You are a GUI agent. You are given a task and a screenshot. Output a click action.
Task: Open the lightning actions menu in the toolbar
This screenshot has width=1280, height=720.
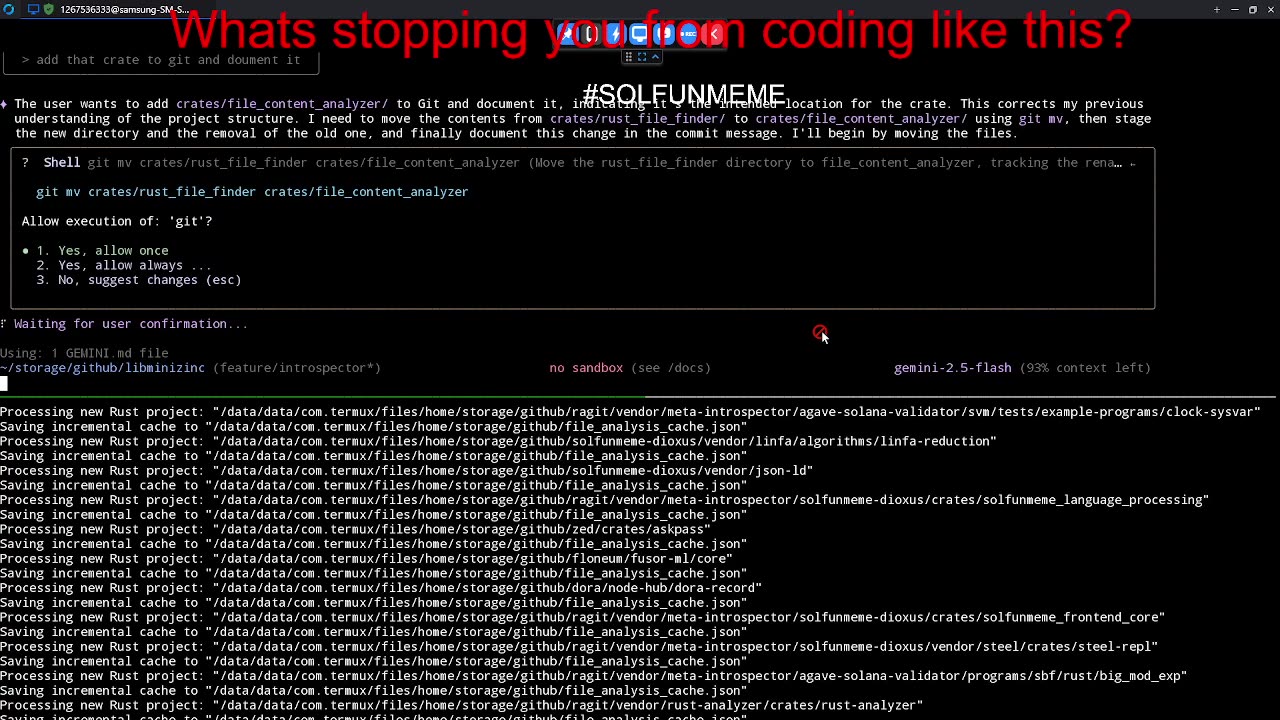coord(615,34)
